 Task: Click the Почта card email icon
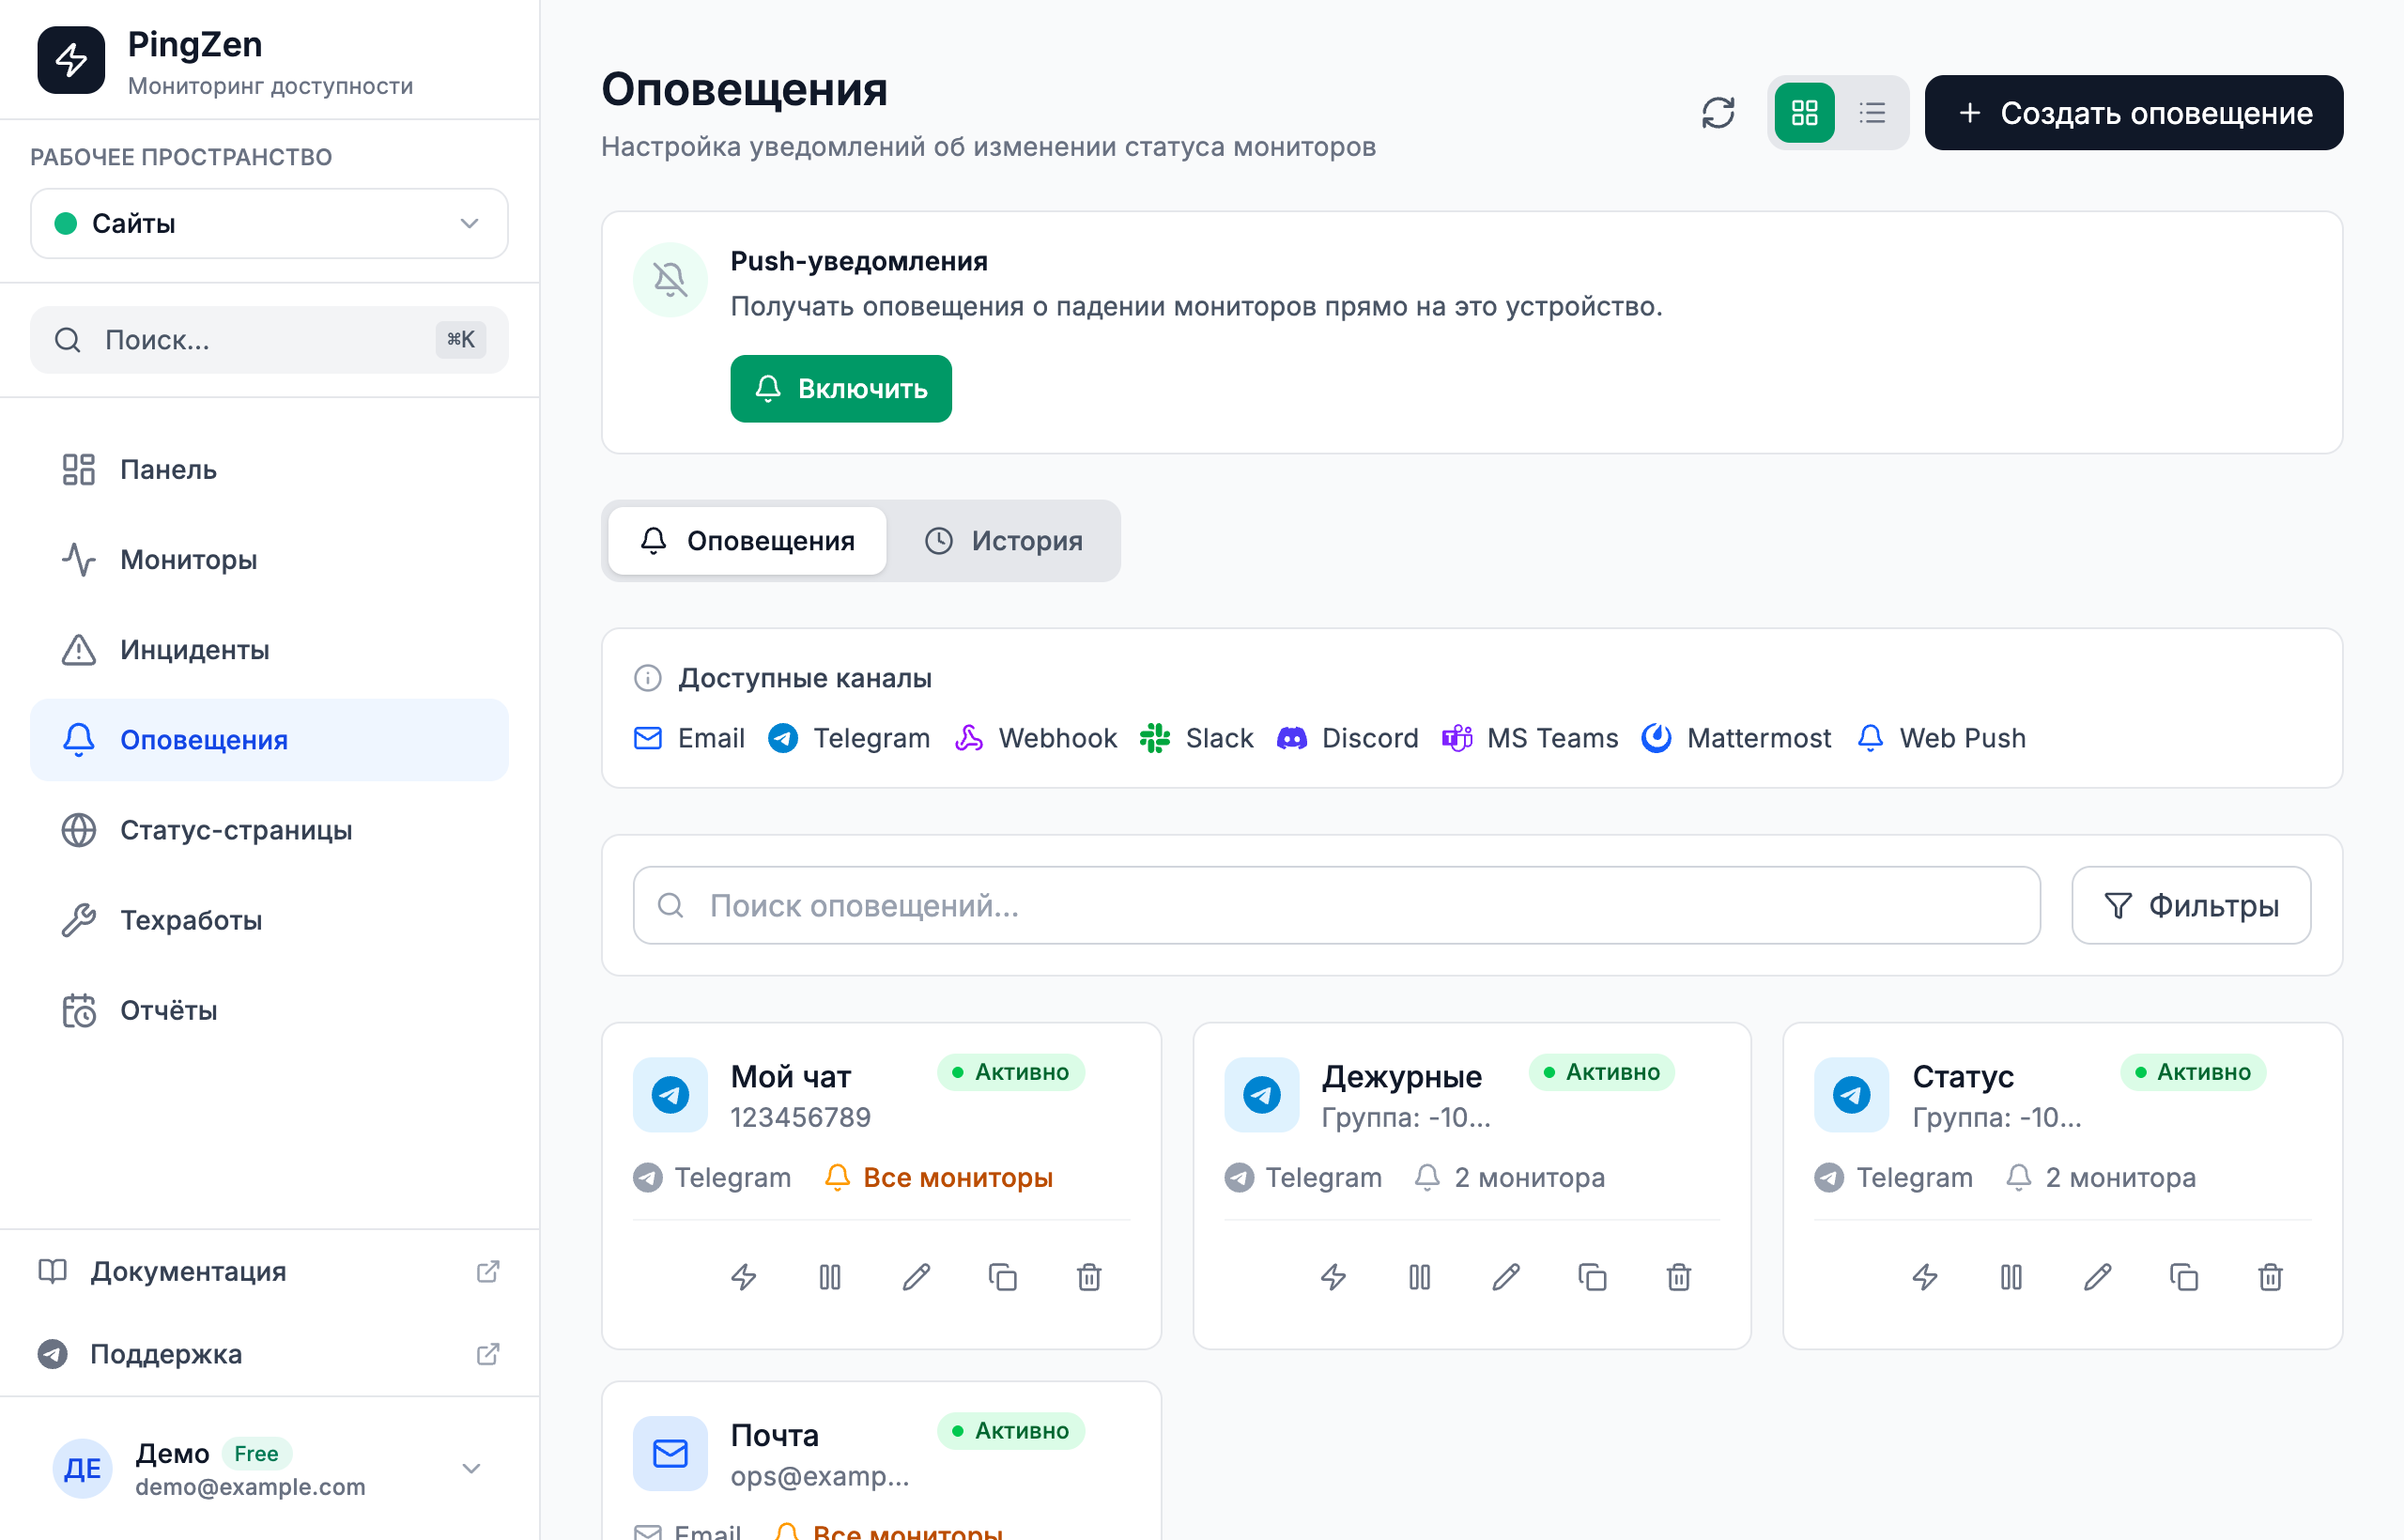670,1453
